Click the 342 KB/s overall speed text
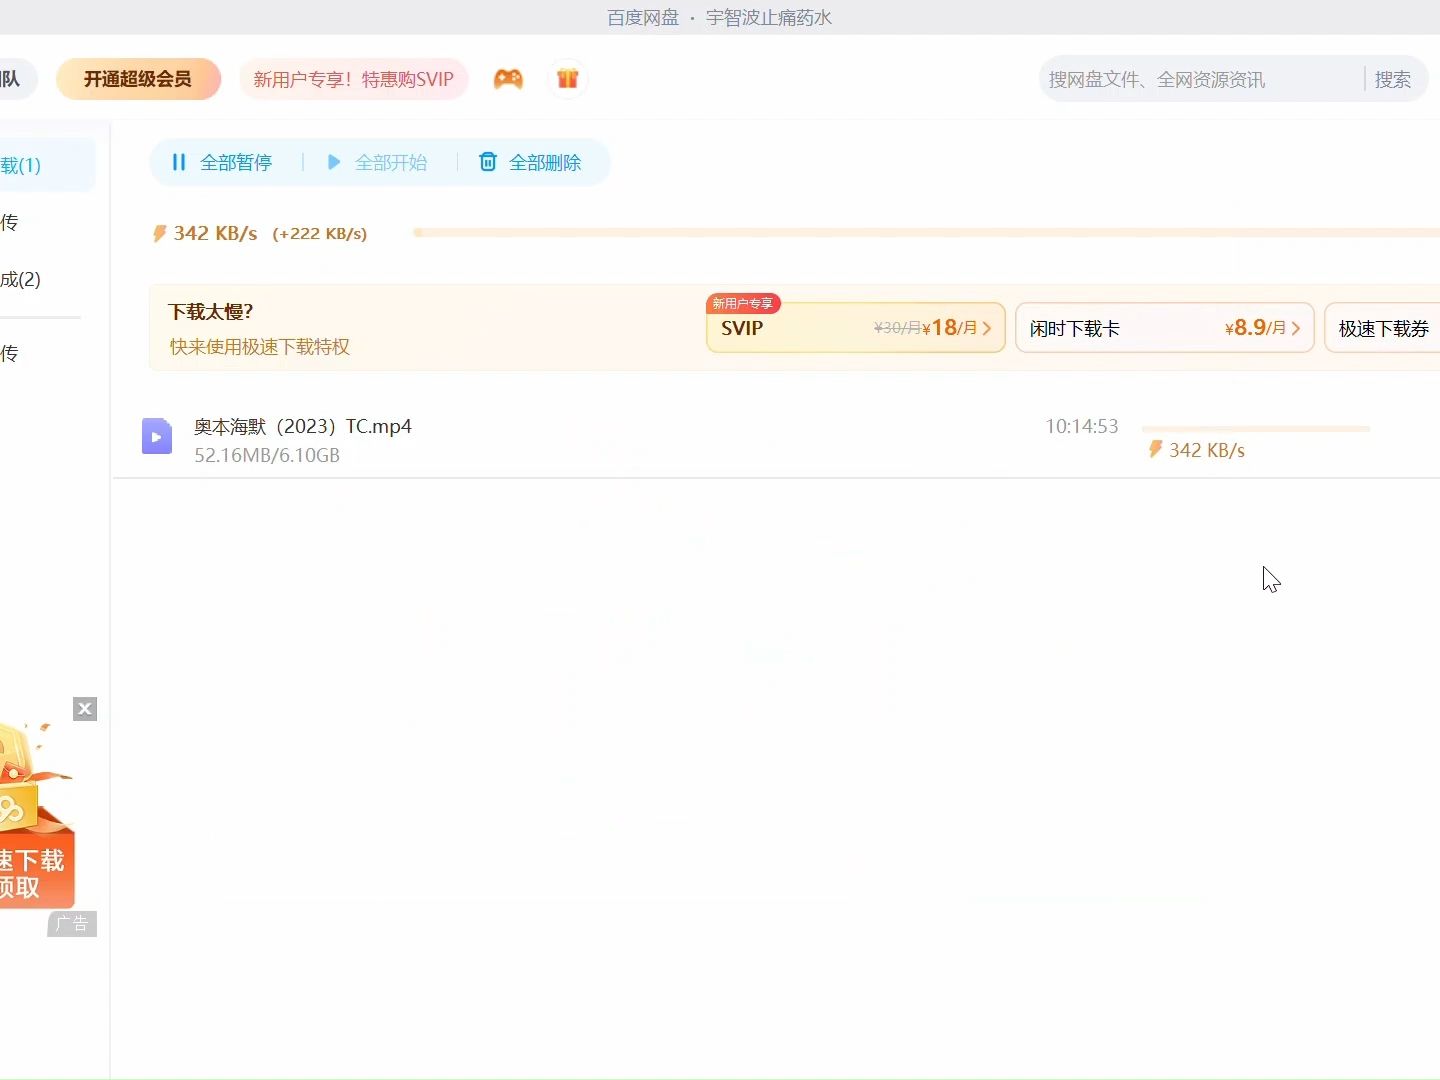Screen dimensions: 1440x1080 215,233
